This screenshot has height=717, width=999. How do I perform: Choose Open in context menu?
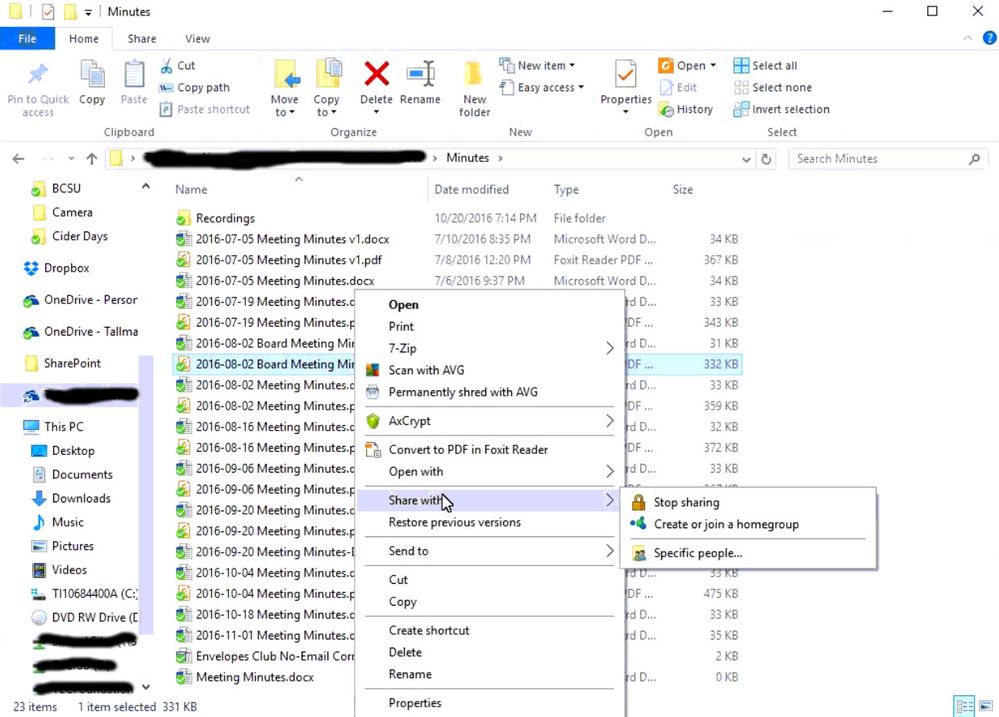pyautogui.click(x=403, y=305)
